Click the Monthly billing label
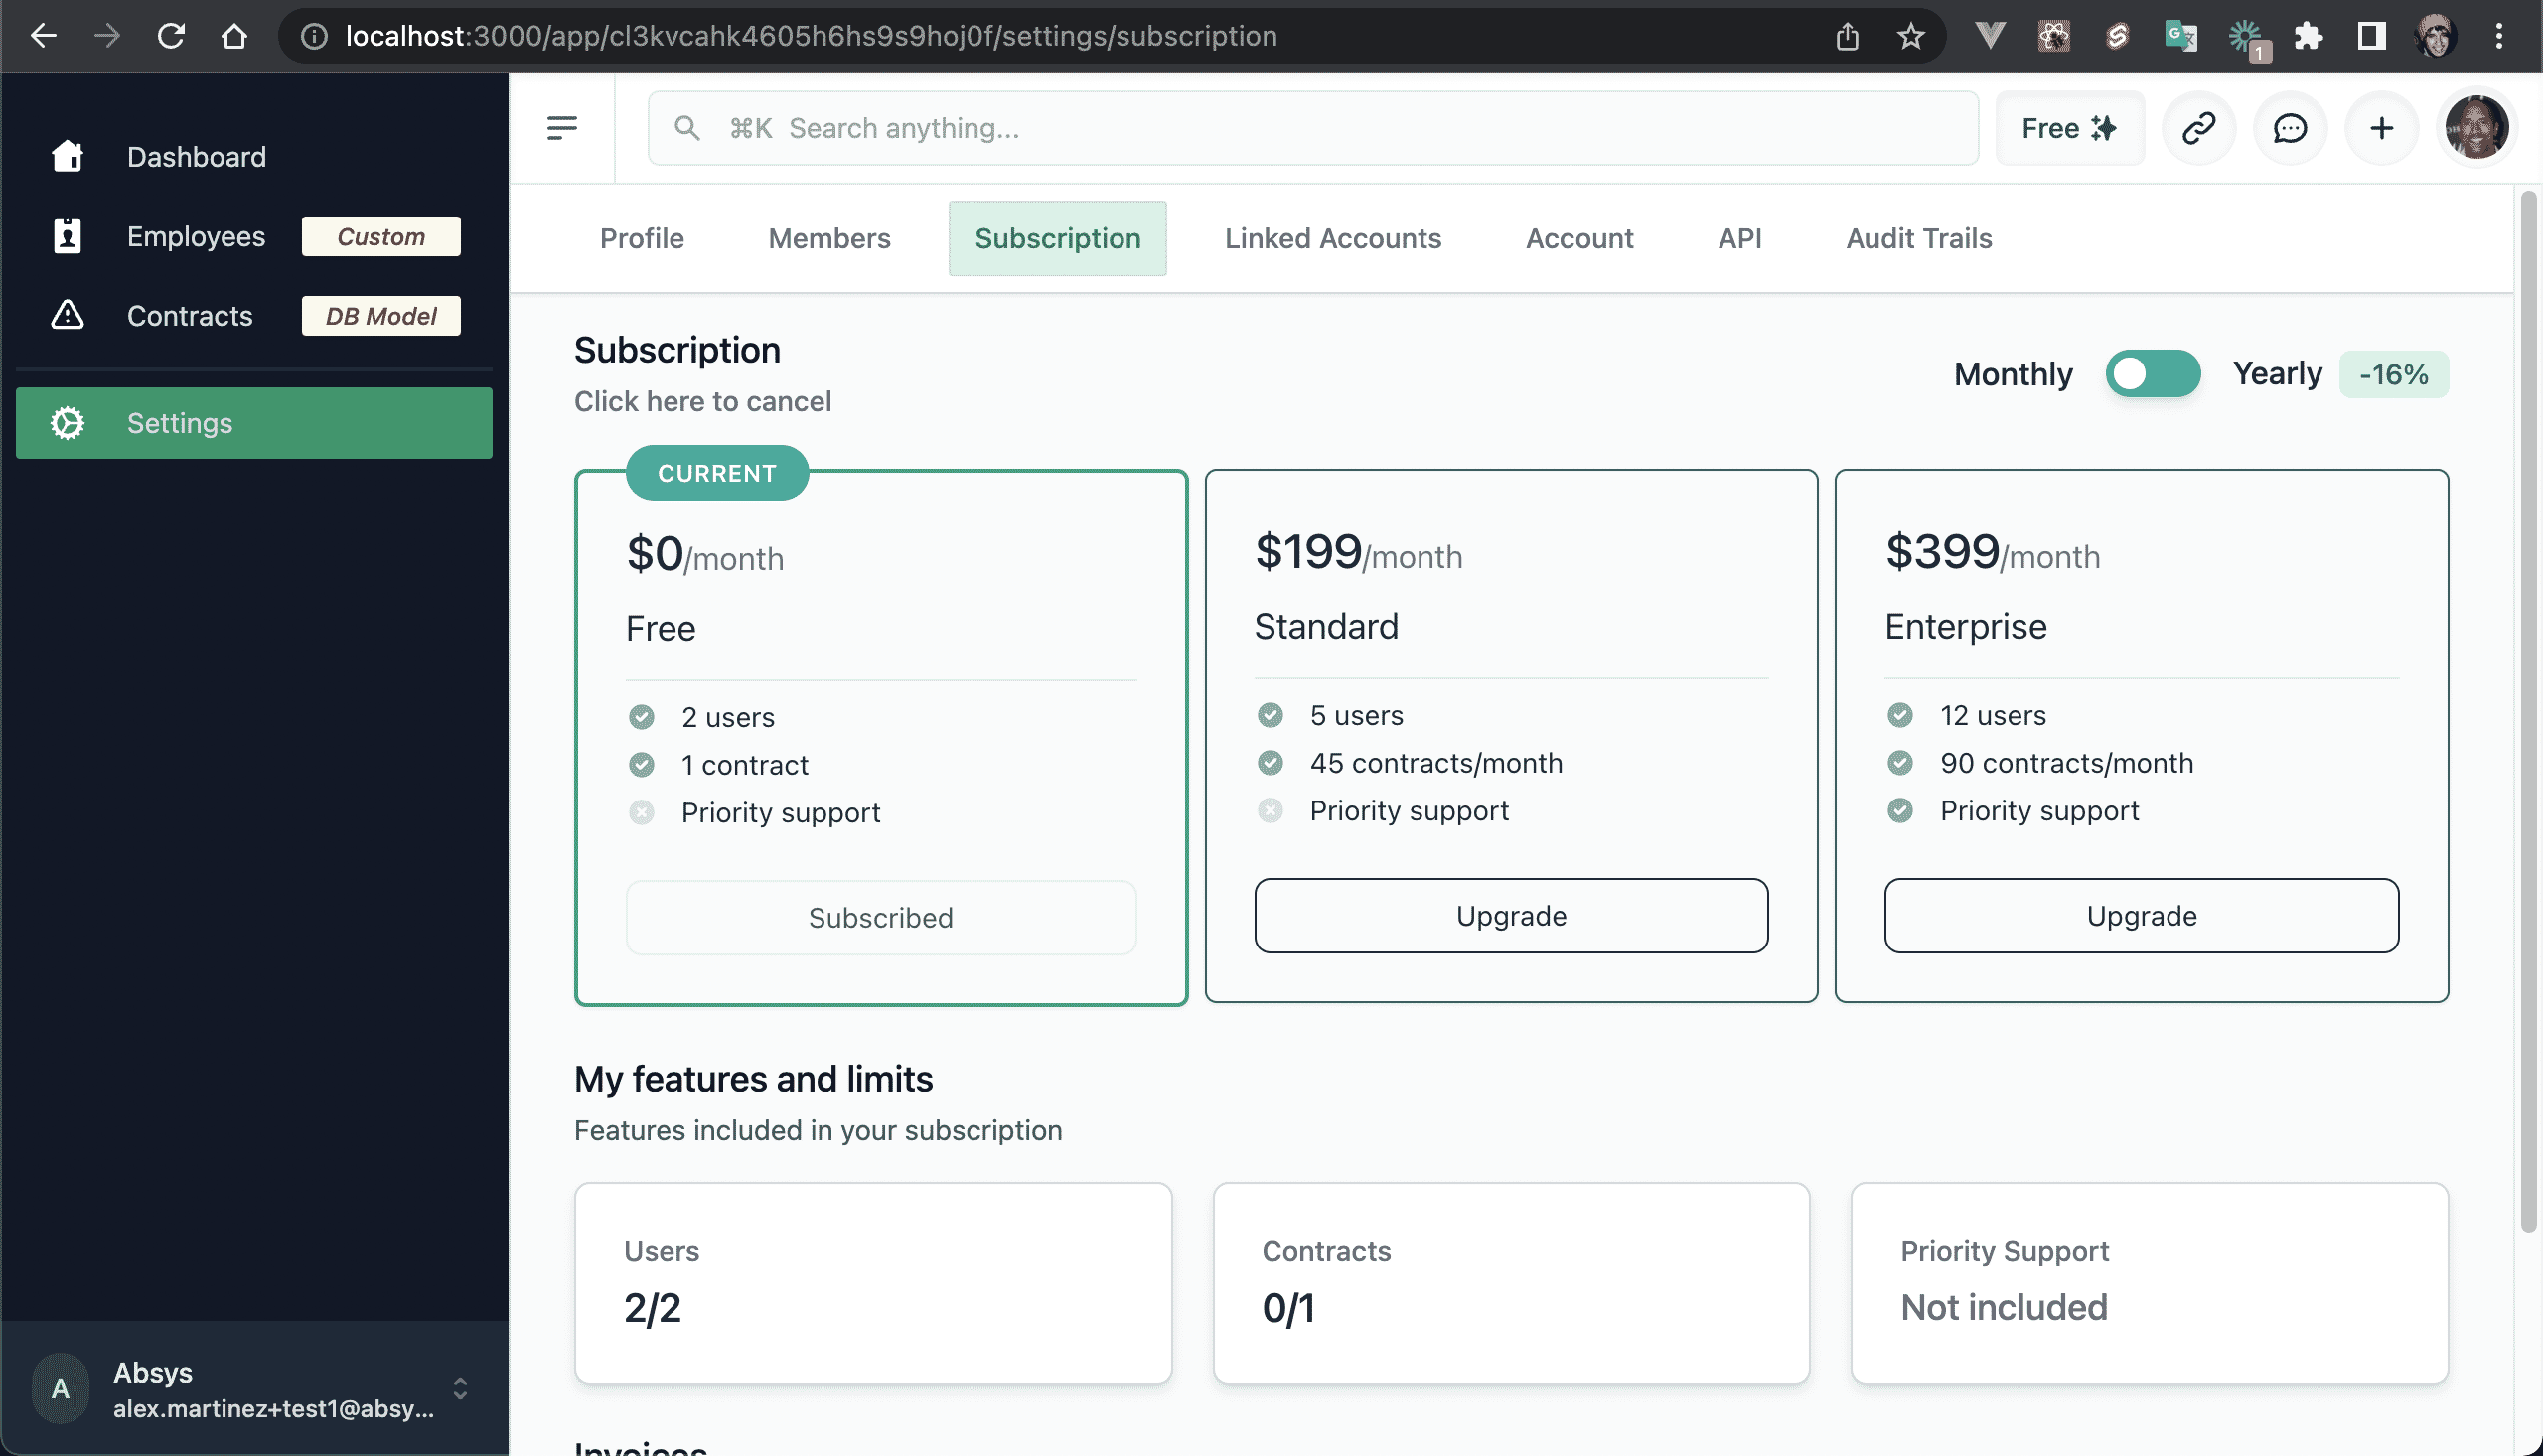 (2013, 374)
